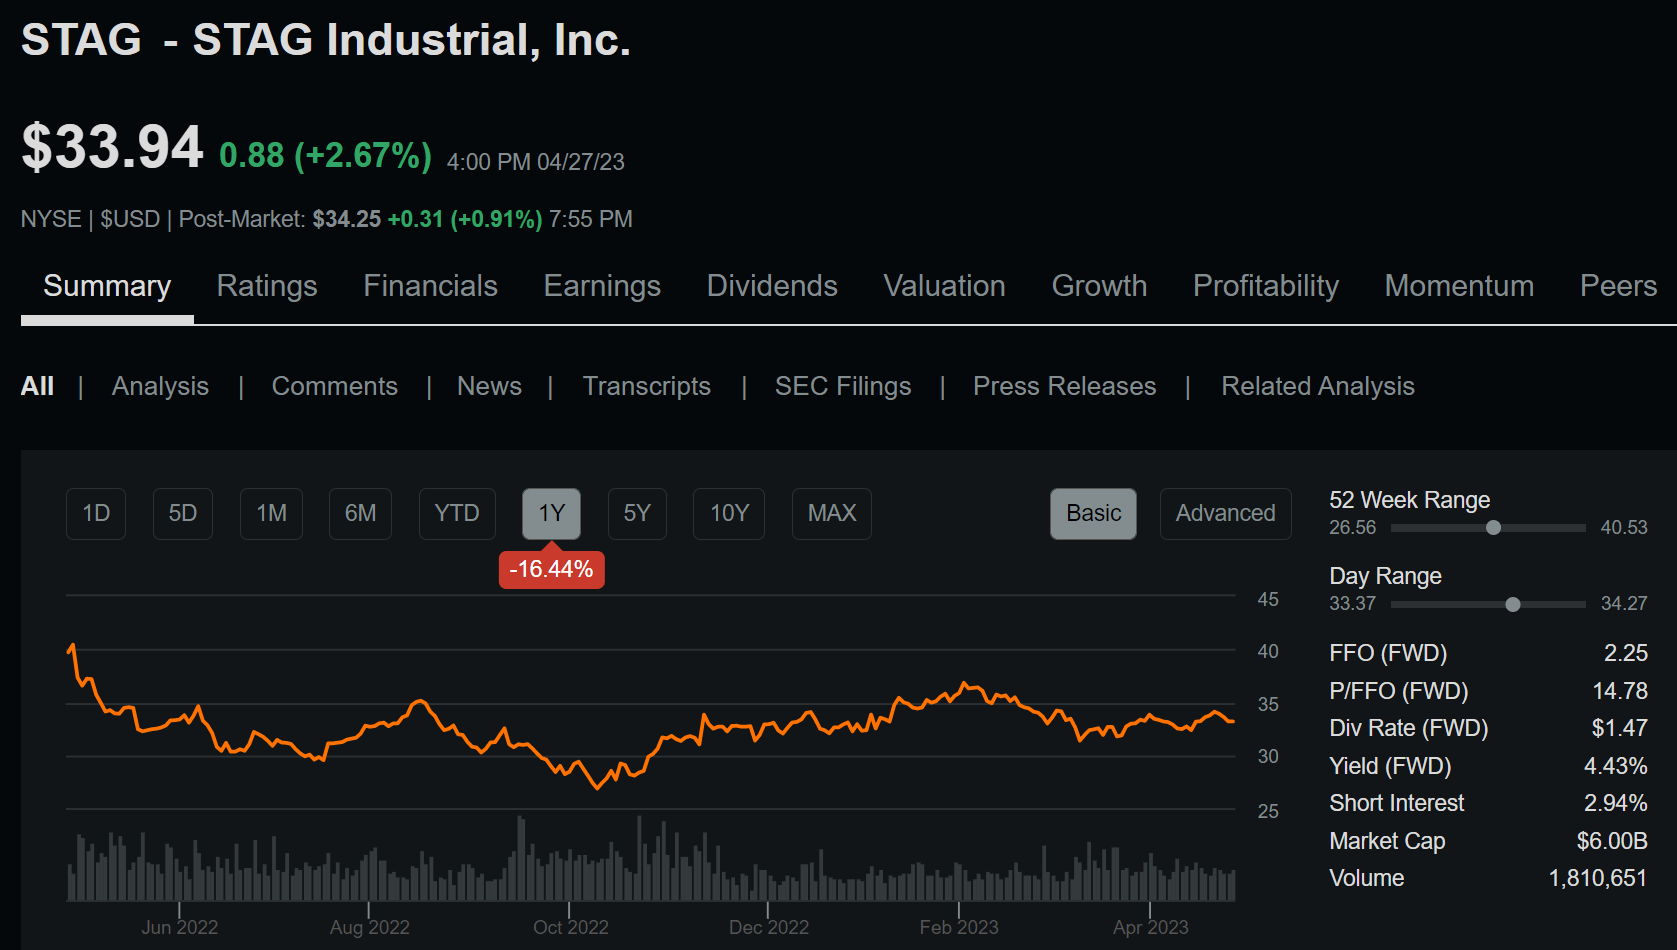Filter feed by SEC Filings
This screenshot has width=1677, height=950.
click(843, 386)
